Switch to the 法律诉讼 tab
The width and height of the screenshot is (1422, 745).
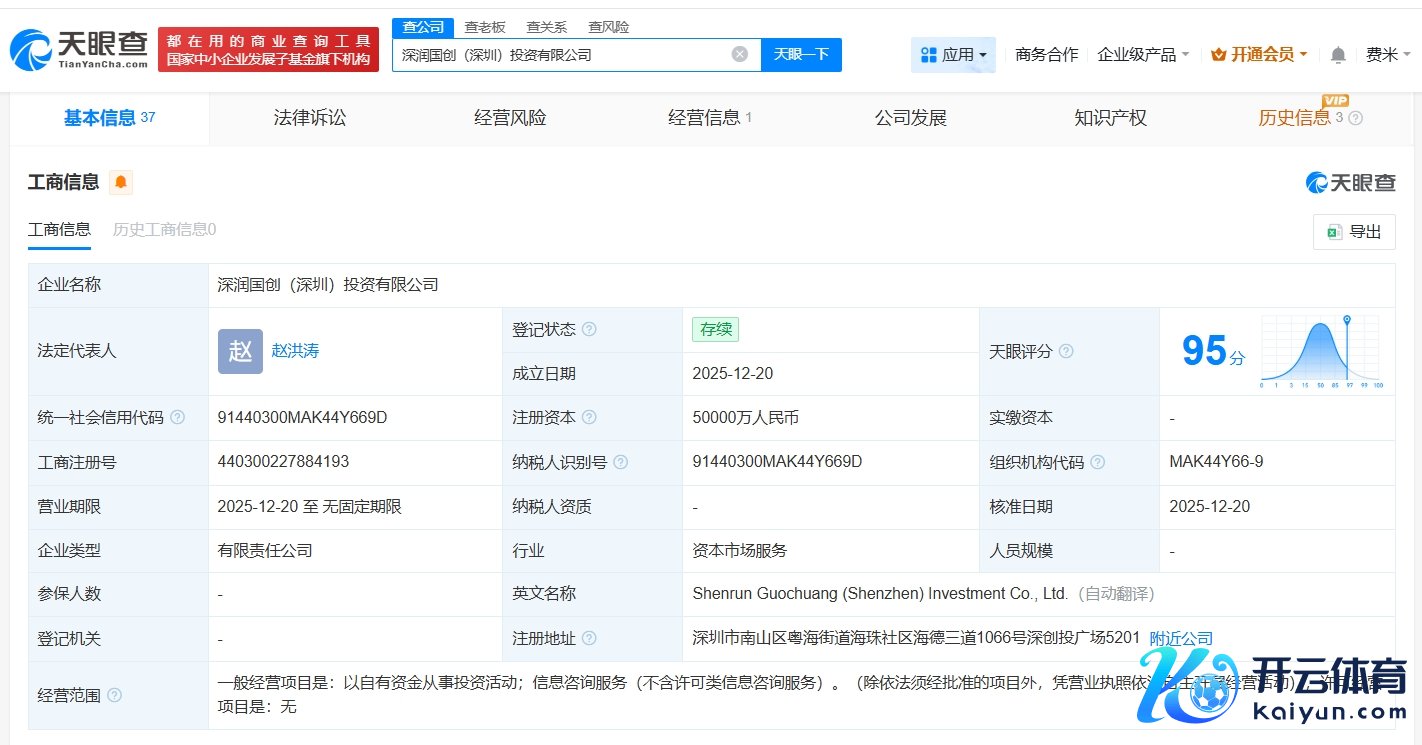310,118
